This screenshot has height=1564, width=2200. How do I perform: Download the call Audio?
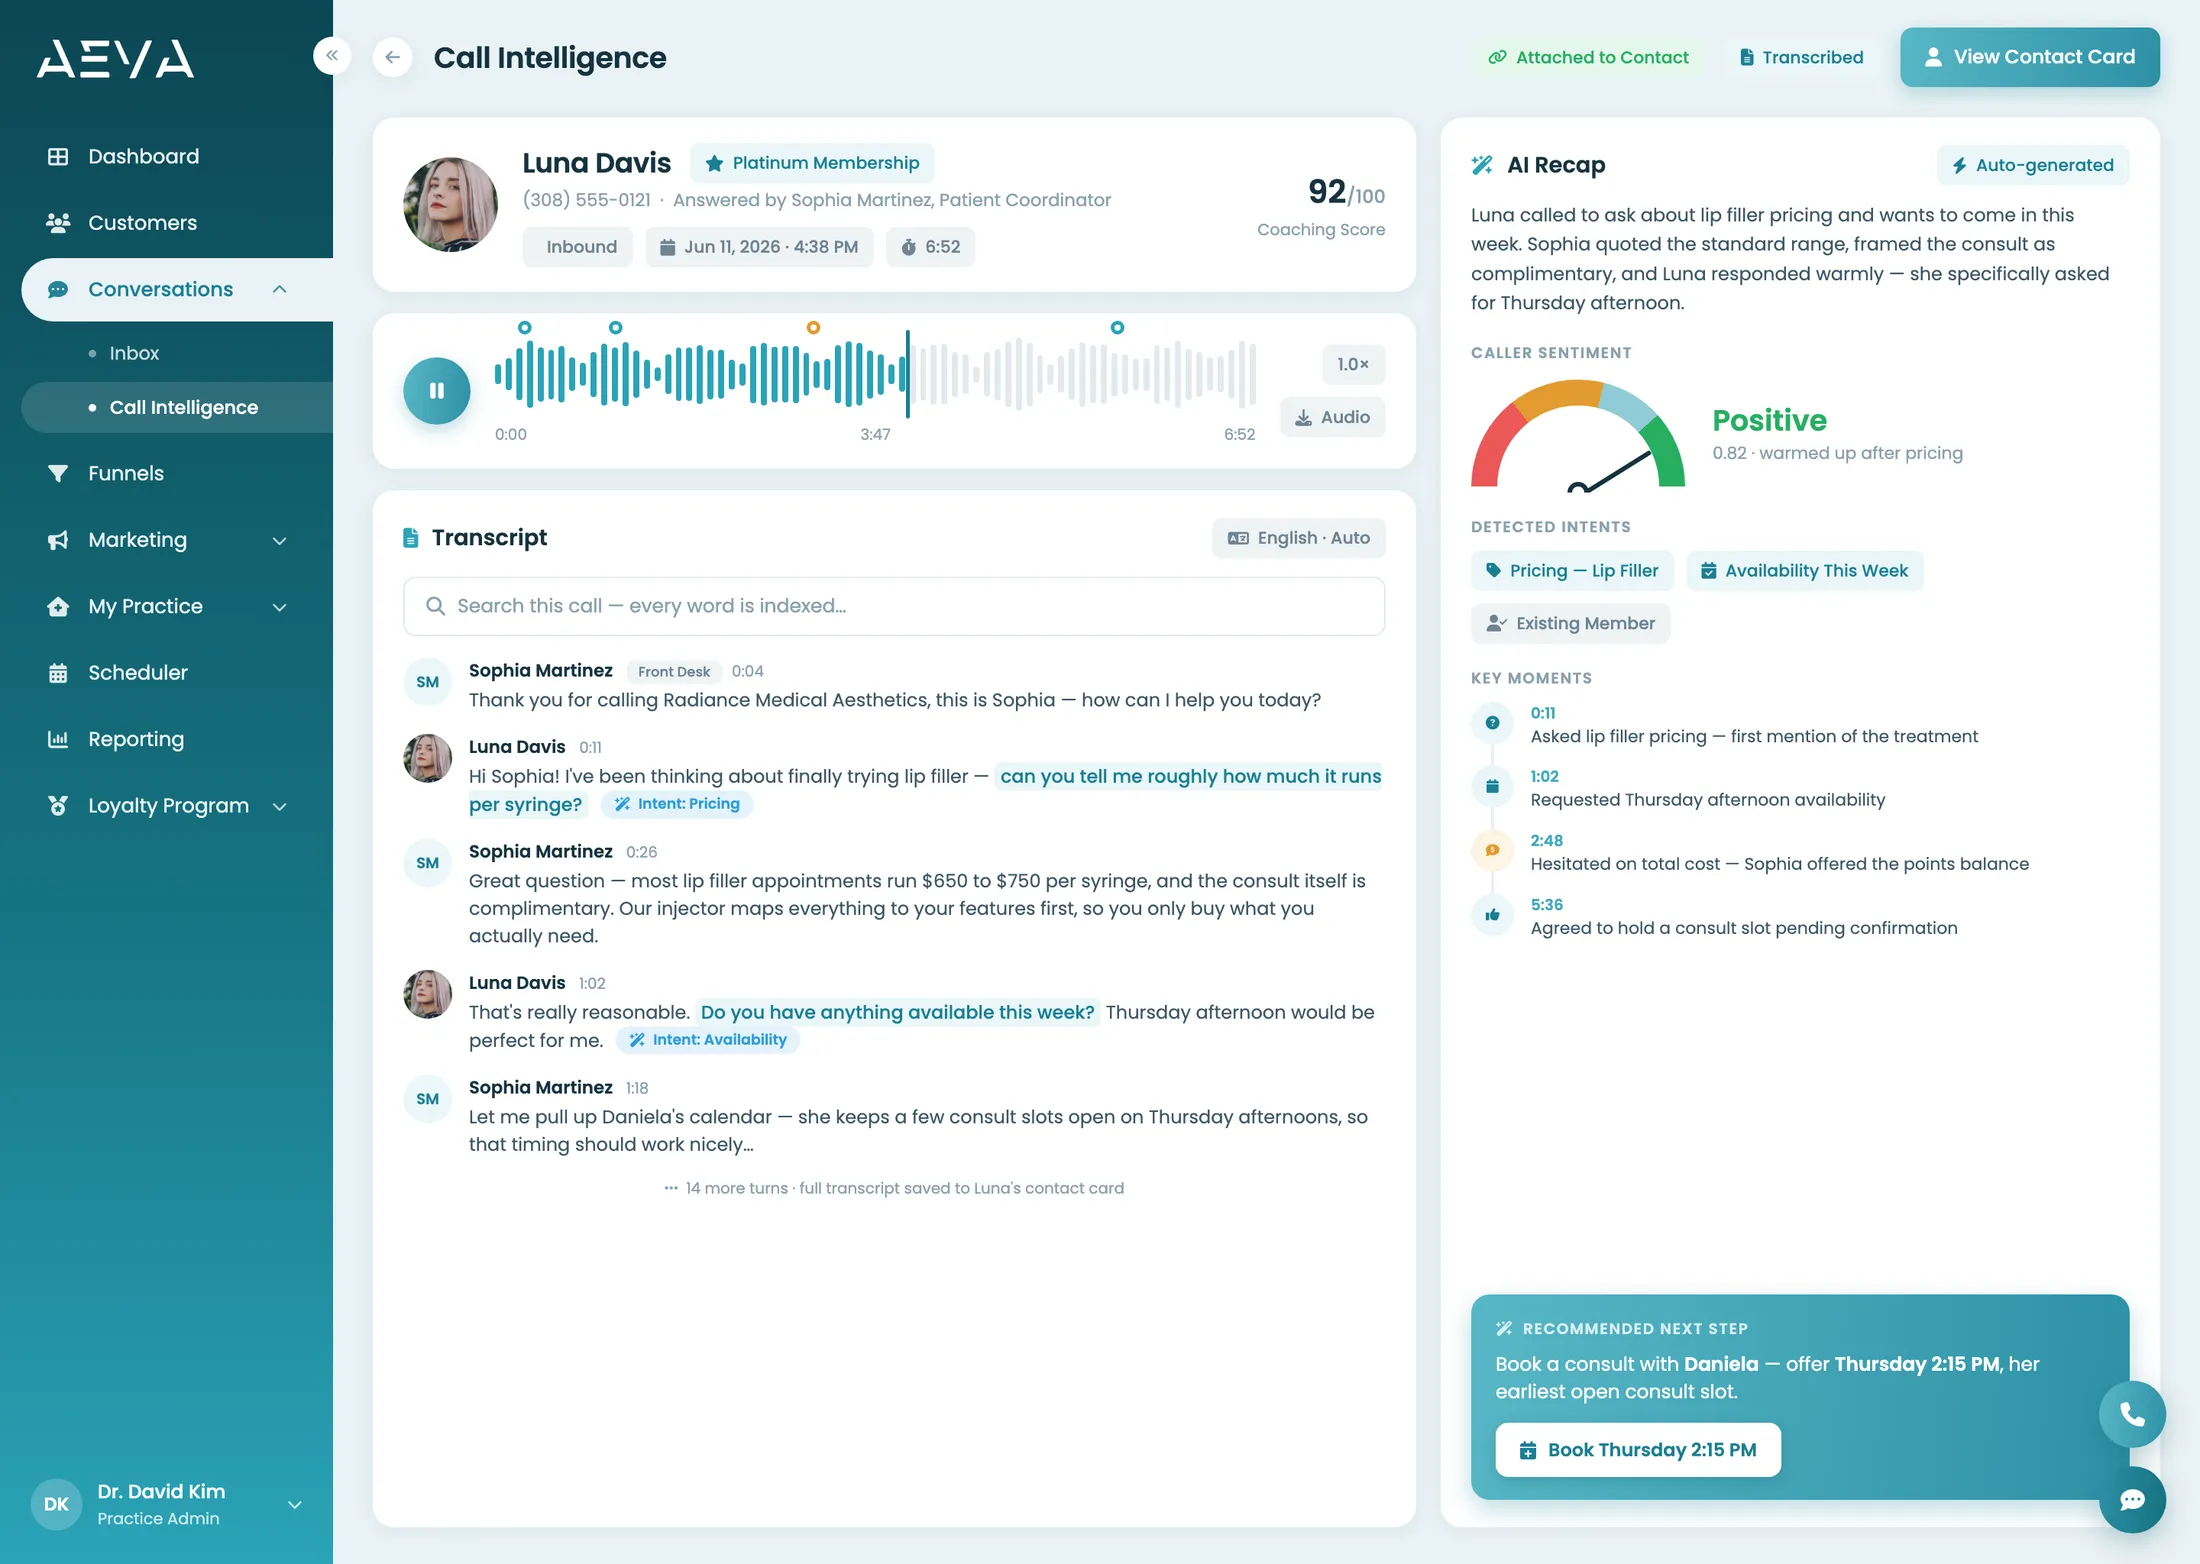pos(1333,418)
